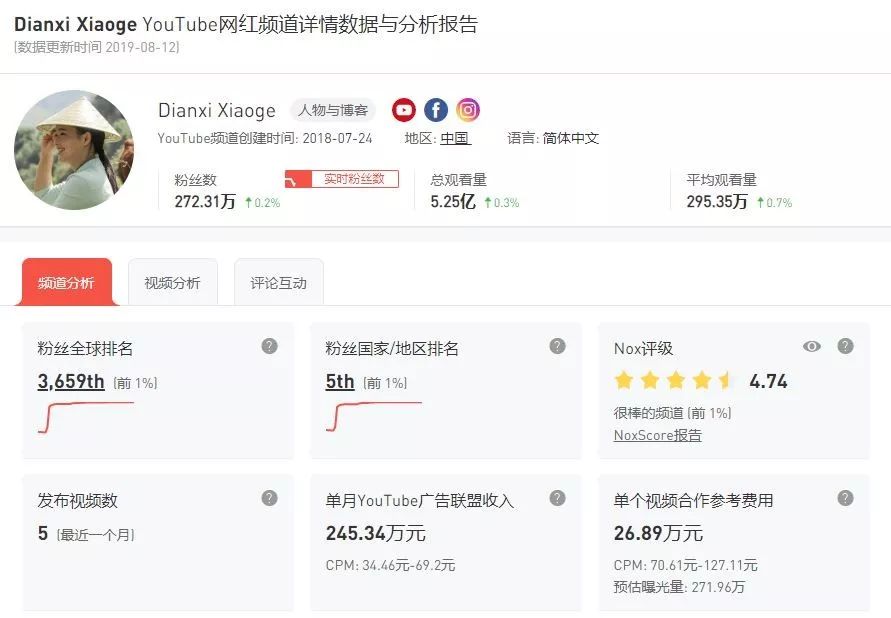Switch to the 评论互动 tab
The width and height of the screenshot is (891, 618).
(x=278, y=283)
